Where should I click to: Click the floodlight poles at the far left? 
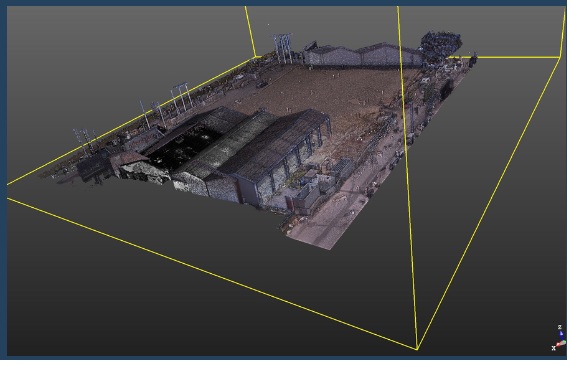84,140
